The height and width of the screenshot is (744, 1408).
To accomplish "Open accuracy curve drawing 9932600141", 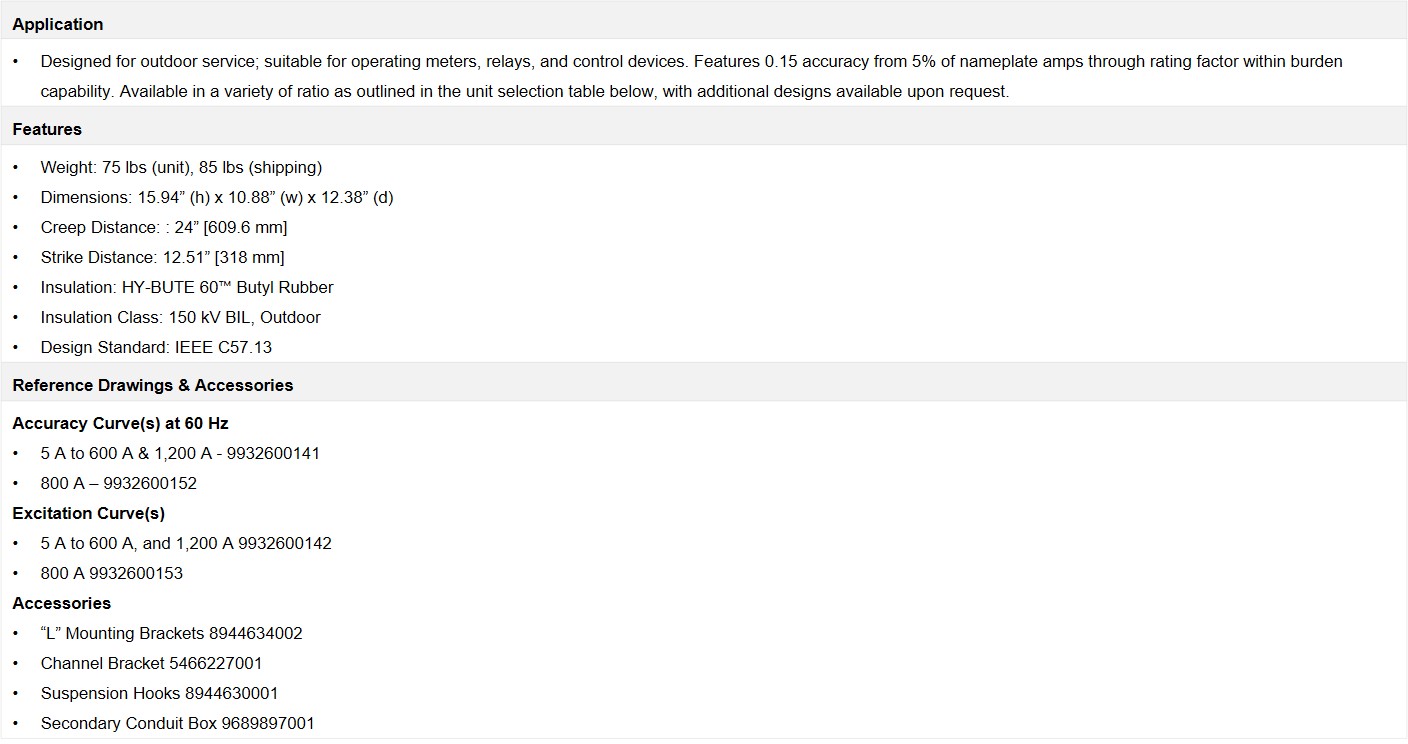I will pyautogui.click(x=273, y=453).
